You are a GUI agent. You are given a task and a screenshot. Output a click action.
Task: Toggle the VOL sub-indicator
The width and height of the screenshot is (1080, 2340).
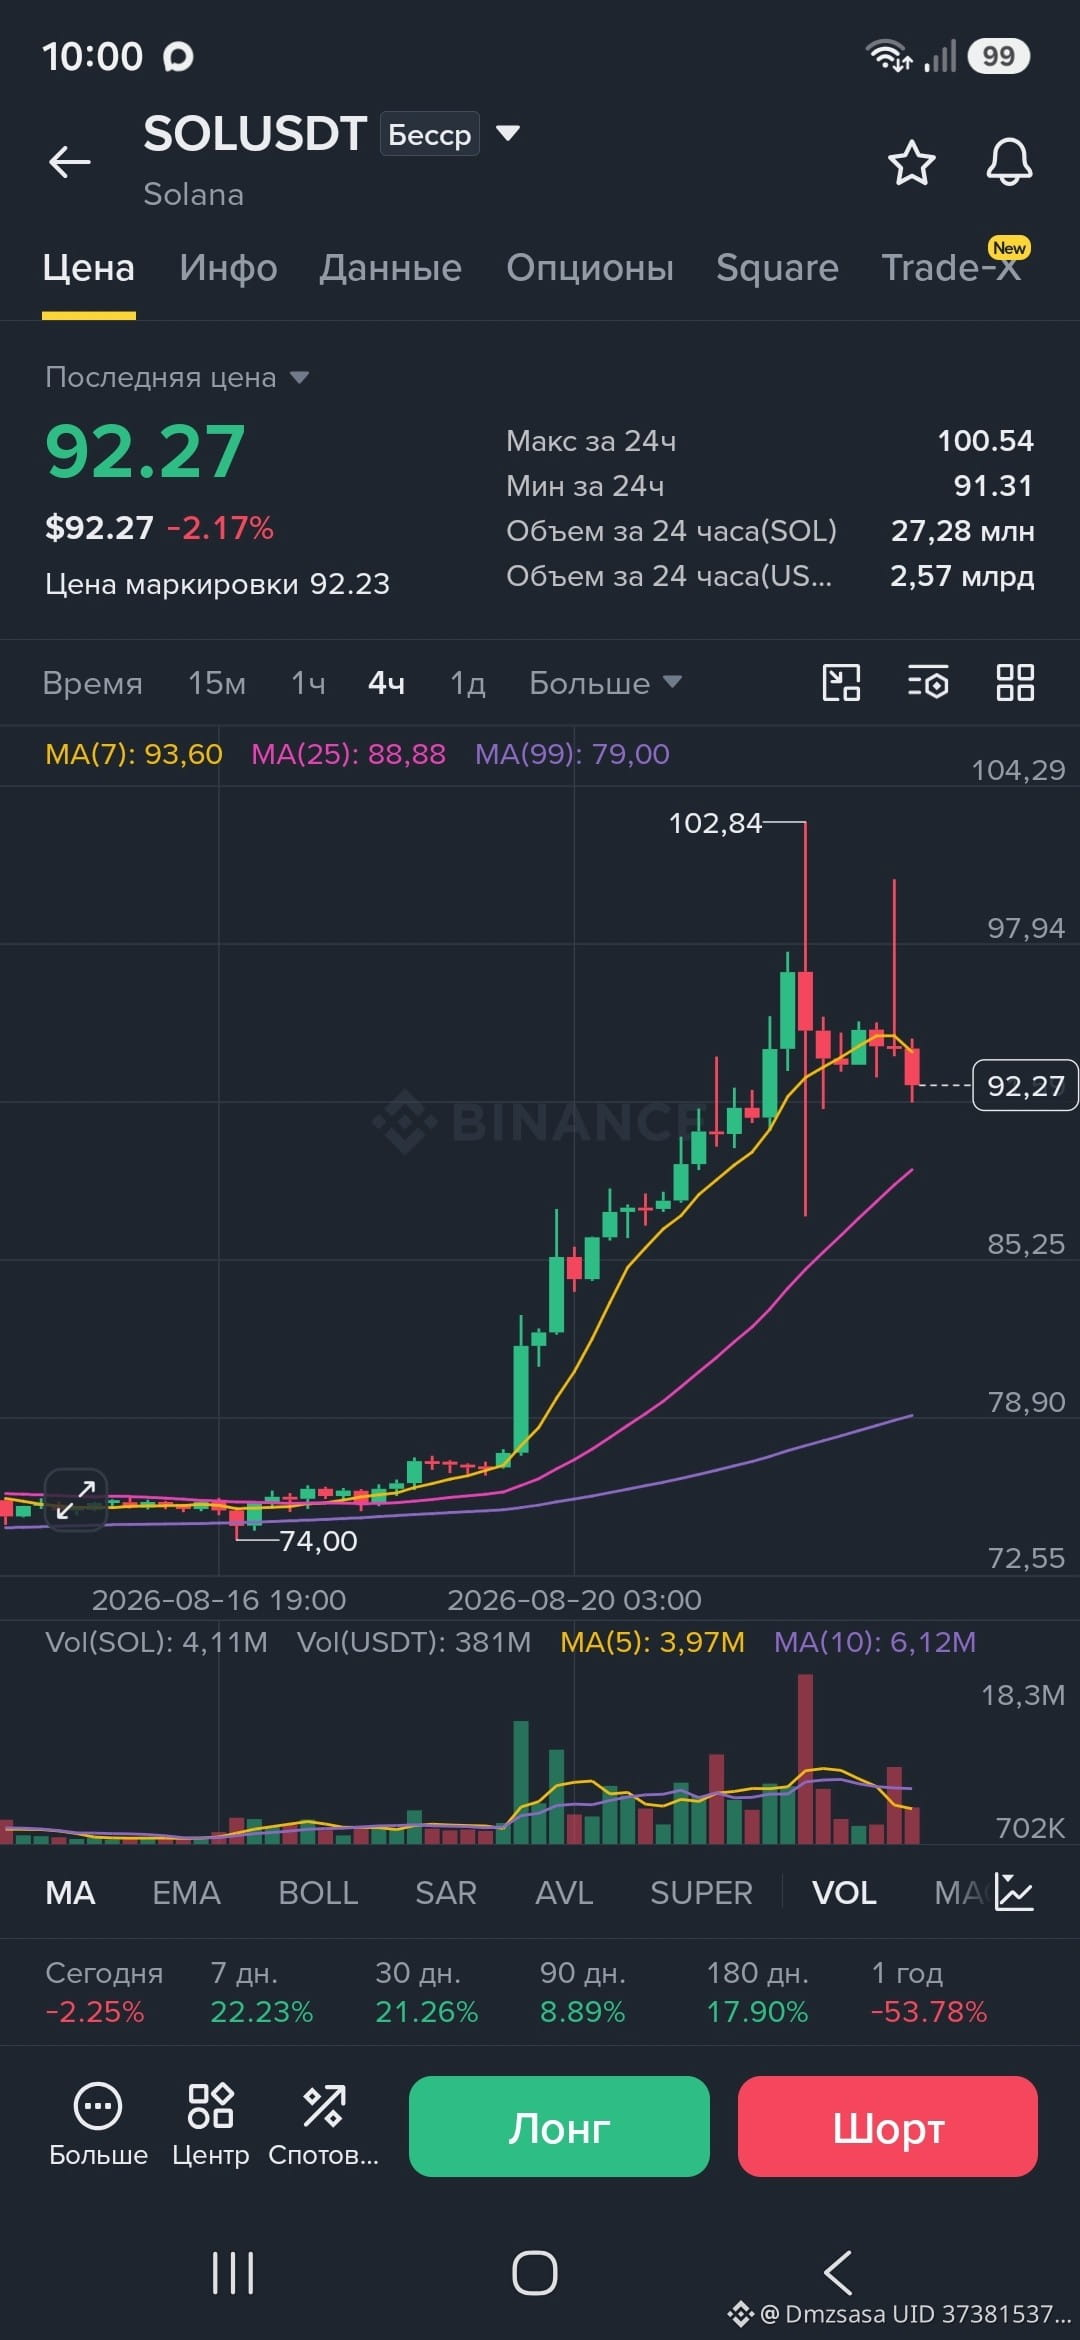(844, 1893)
